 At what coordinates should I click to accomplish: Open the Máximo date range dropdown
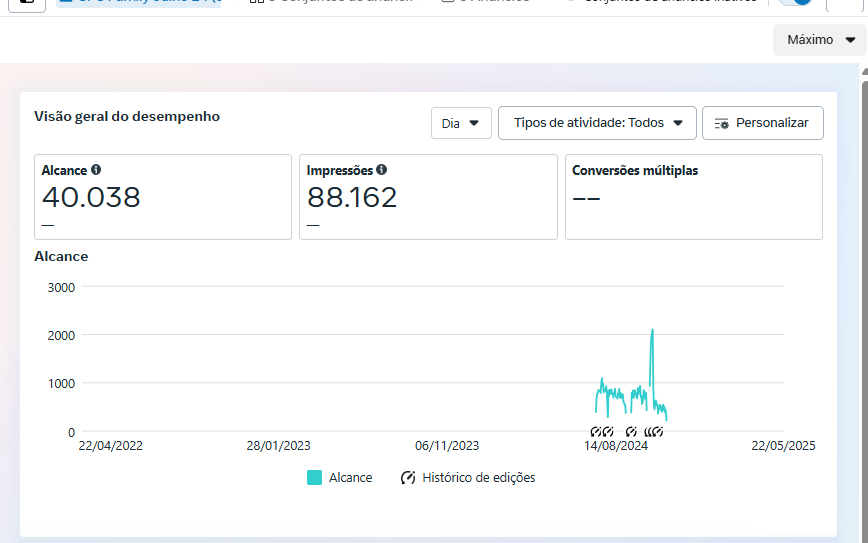click(x=820, y=40)
